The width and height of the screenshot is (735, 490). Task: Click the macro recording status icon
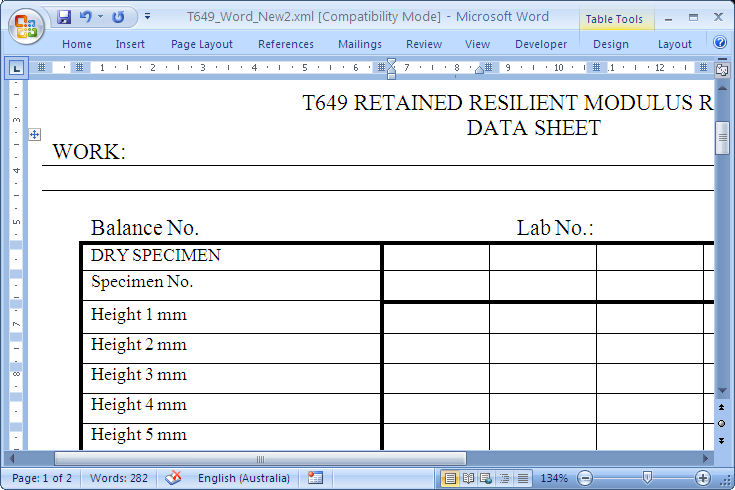click(316, 478)
